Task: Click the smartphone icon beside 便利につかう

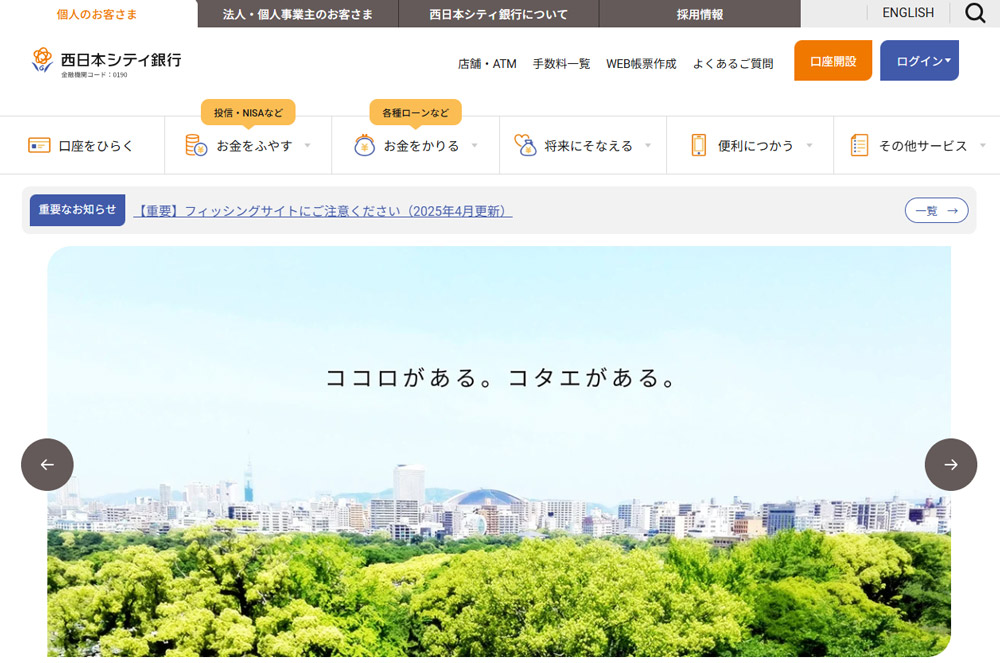Action: [699, 145]
